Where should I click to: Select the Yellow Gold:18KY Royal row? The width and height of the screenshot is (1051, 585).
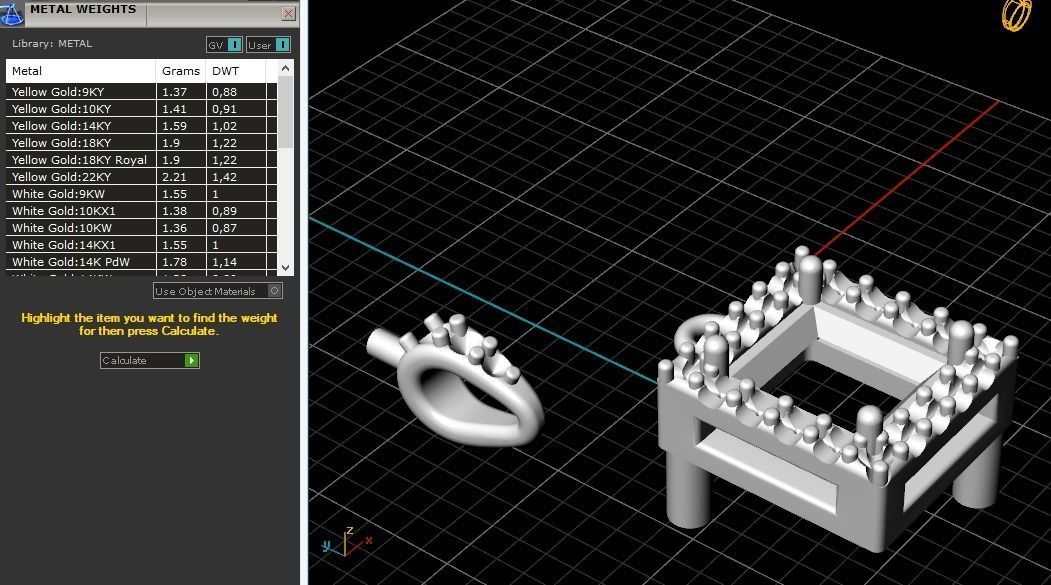point(141,159)
